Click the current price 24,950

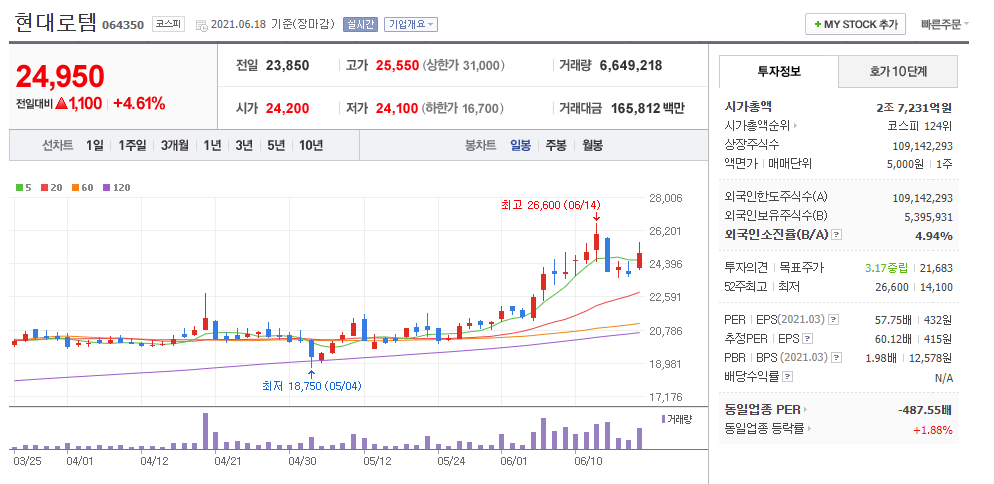(60, 76)
